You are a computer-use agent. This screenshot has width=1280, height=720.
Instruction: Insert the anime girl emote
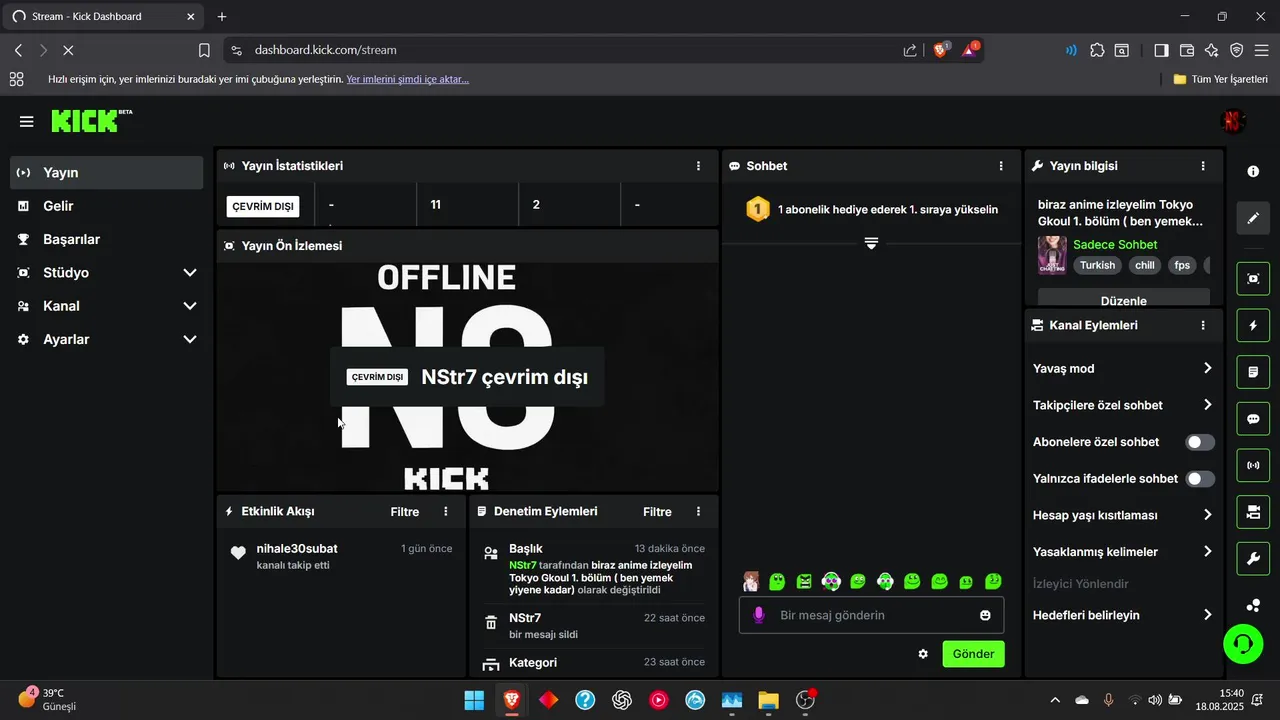click(x=750, y=581)
